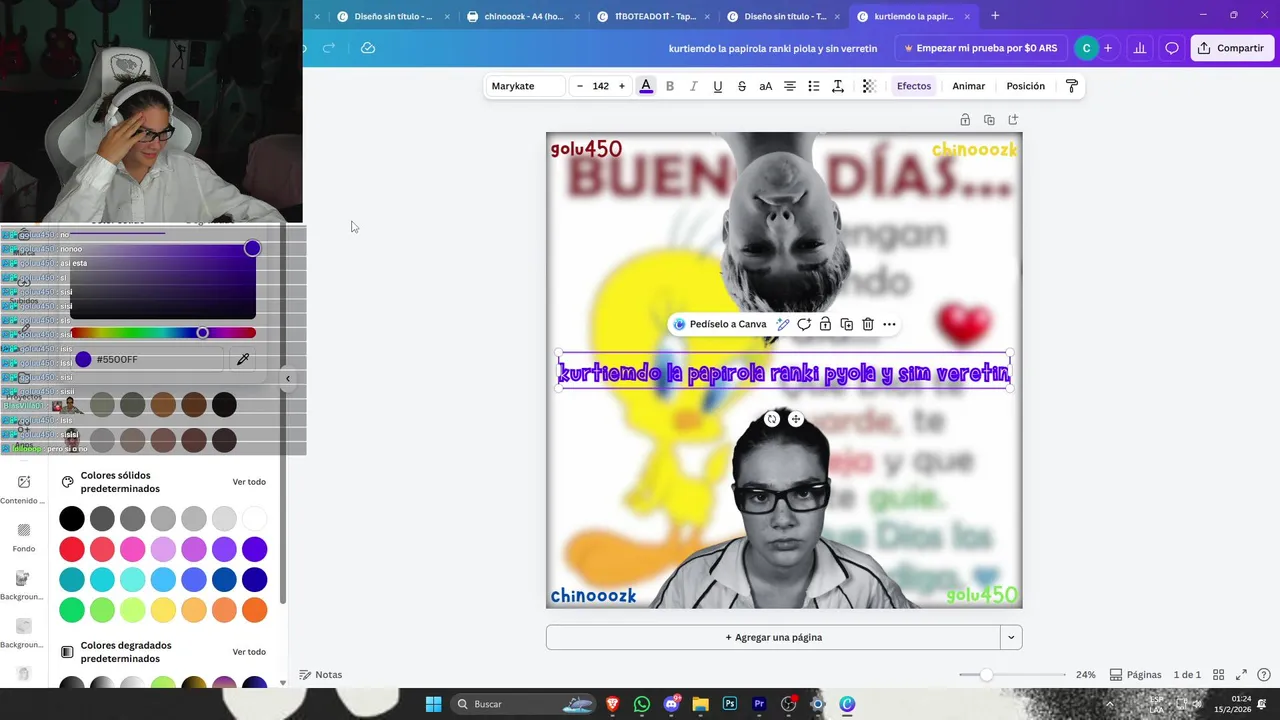Open the text color picker icon
The height and width of the screenshot is (720, 1280).
click(x=646, y=86)
